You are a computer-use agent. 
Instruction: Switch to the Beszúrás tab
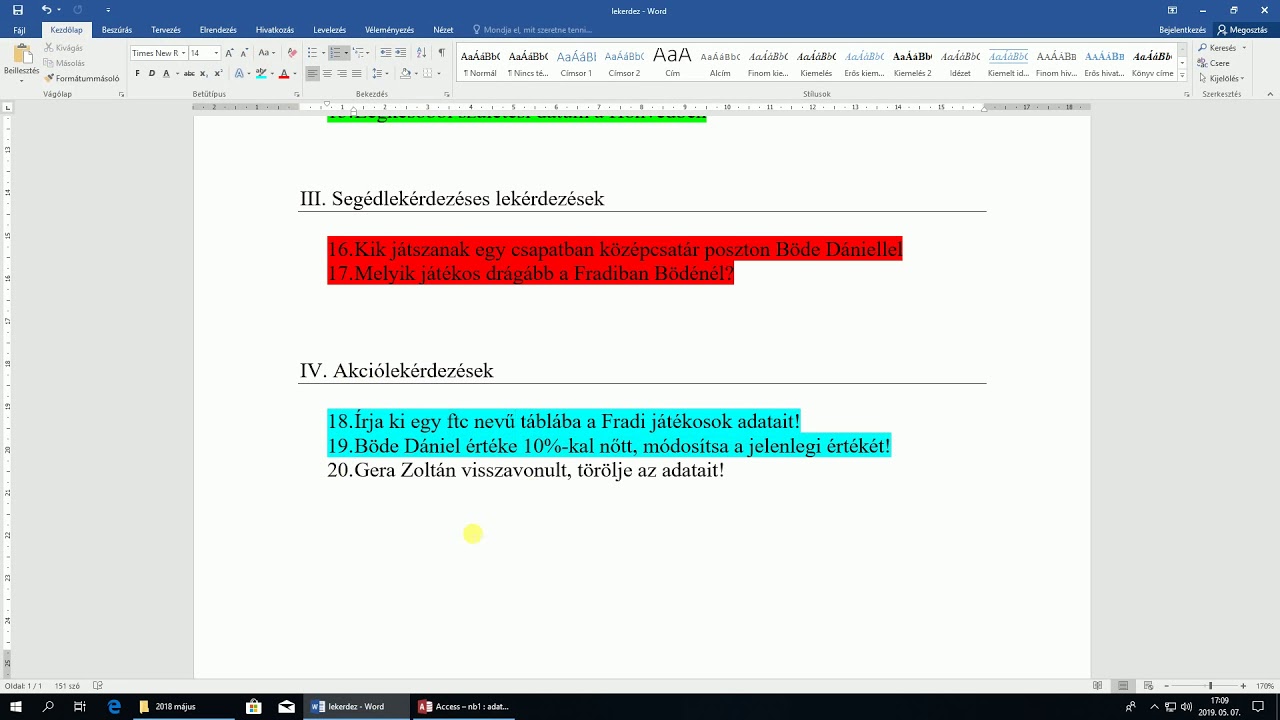pos(117,30)
